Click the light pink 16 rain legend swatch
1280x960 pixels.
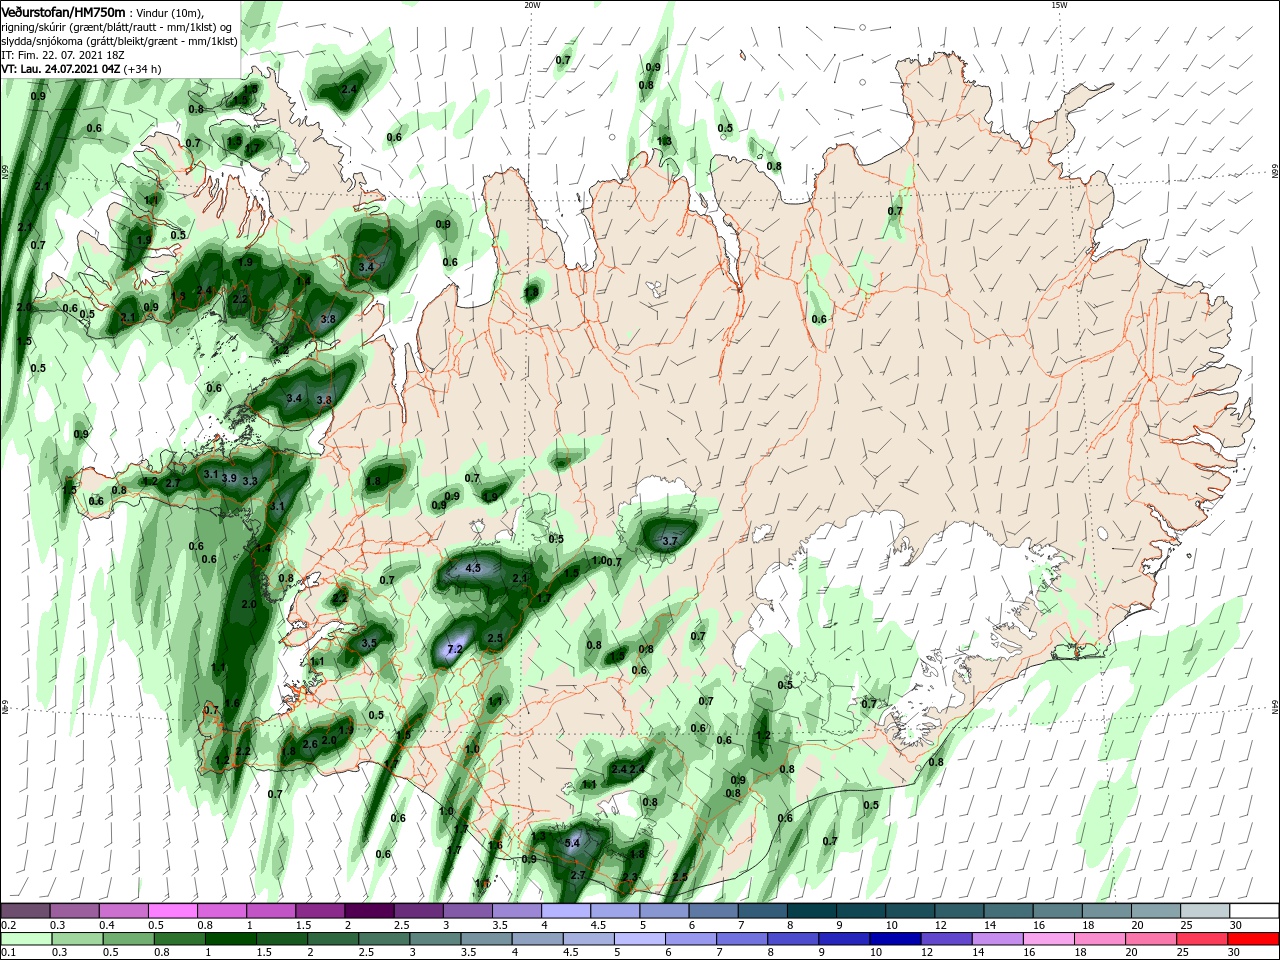pyautogui.click(x=1049, y=939)
